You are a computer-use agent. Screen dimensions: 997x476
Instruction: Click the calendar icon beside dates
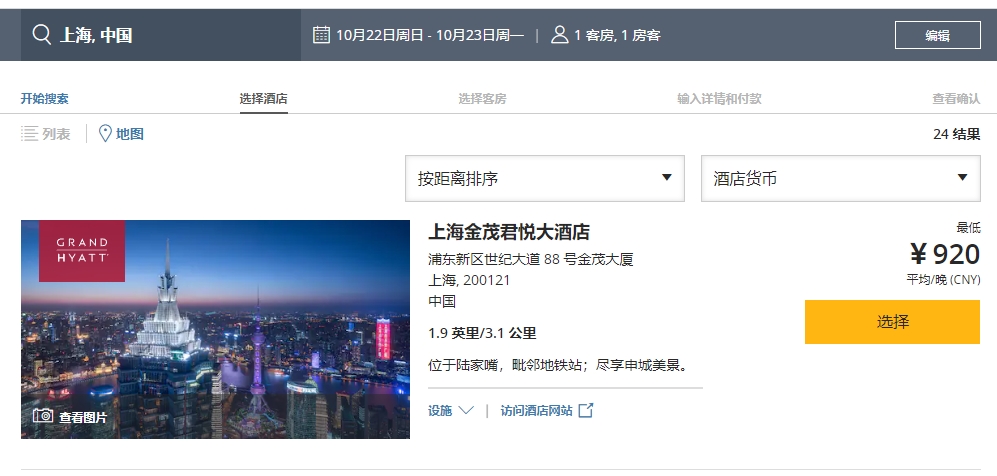tap(321, 34)
